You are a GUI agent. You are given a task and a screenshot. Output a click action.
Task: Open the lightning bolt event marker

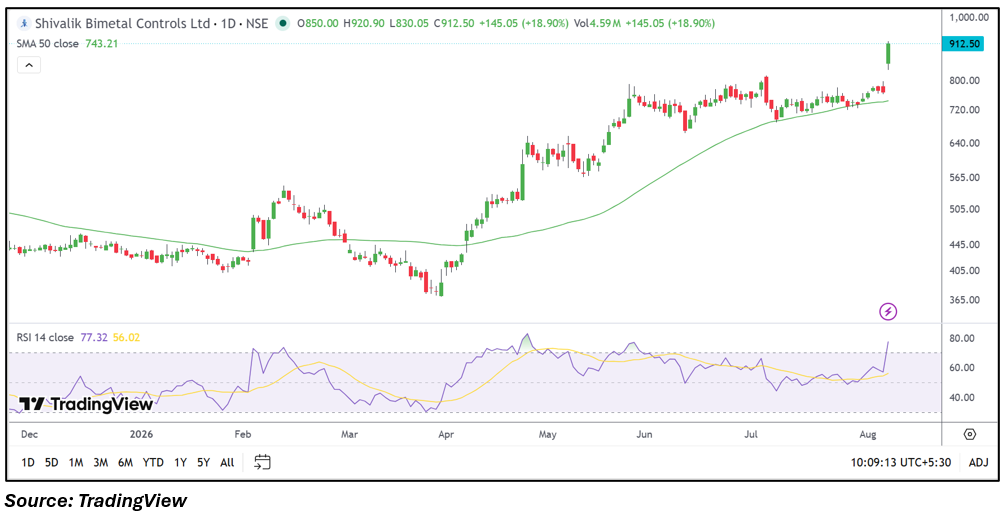pos(888,312)
